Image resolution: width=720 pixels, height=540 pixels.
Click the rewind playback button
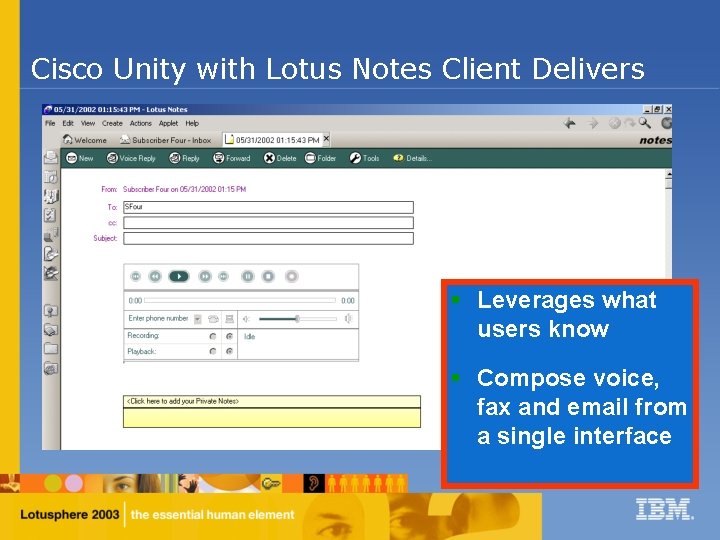tap(155, 276)
